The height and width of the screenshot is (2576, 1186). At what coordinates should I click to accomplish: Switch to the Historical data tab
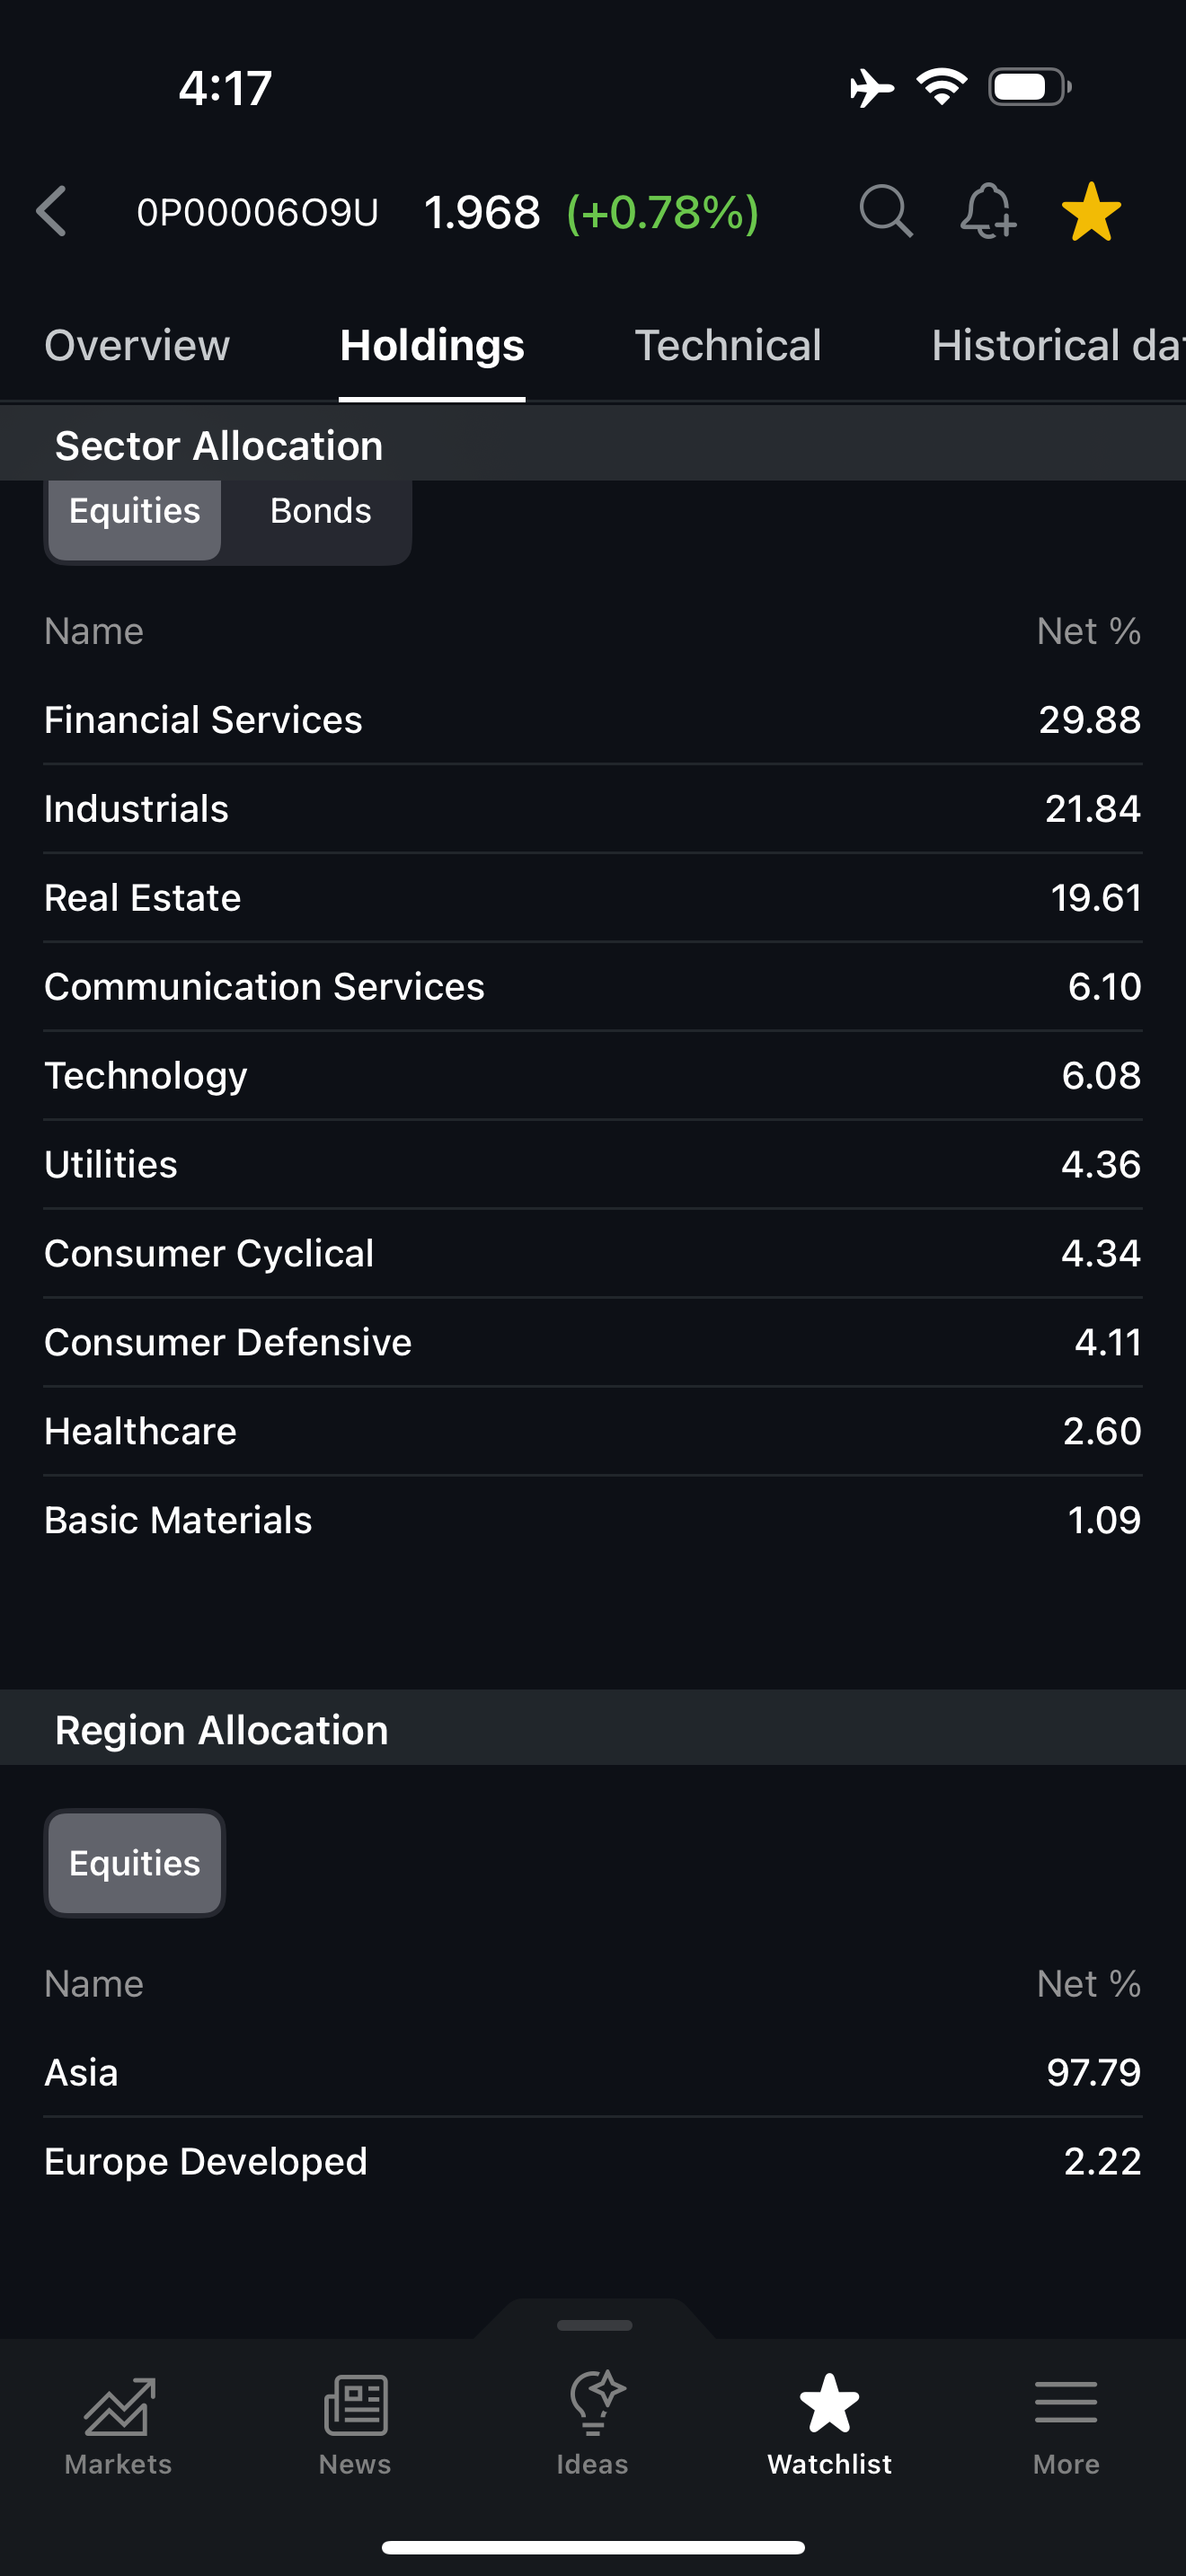[x=1058, y=346]
